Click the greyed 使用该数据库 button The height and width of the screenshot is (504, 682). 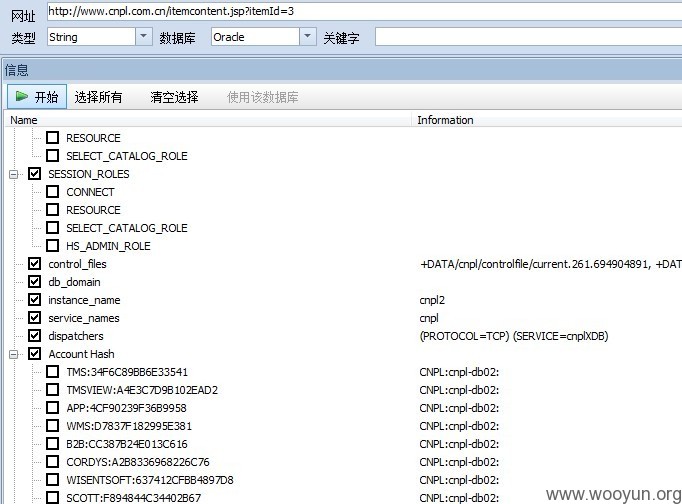click(262, 97)
